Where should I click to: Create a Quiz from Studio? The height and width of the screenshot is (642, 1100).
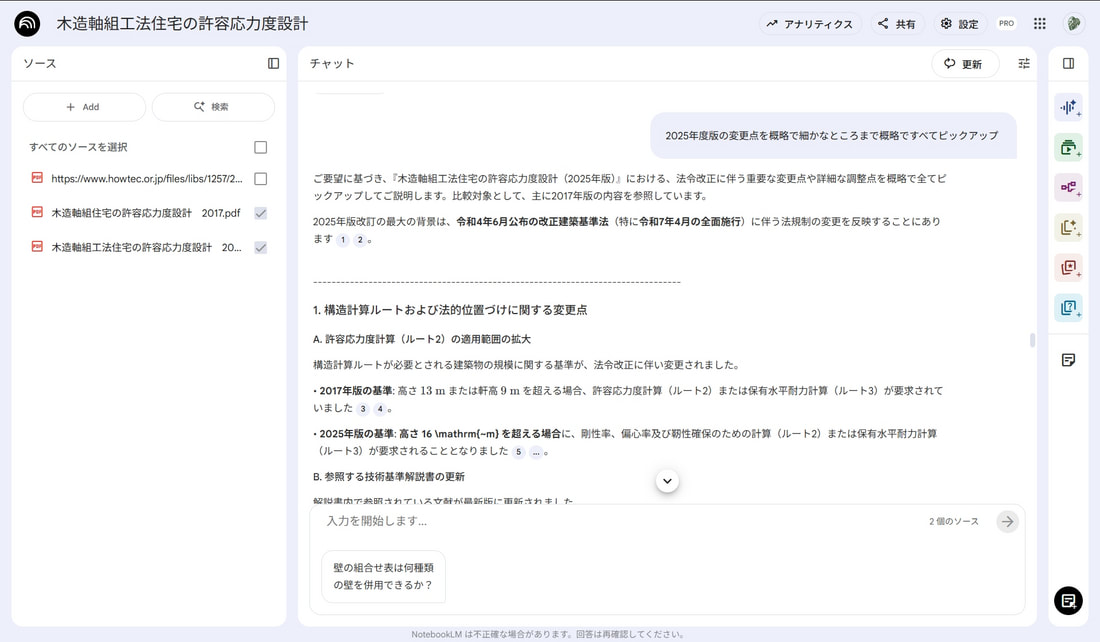1068,307
